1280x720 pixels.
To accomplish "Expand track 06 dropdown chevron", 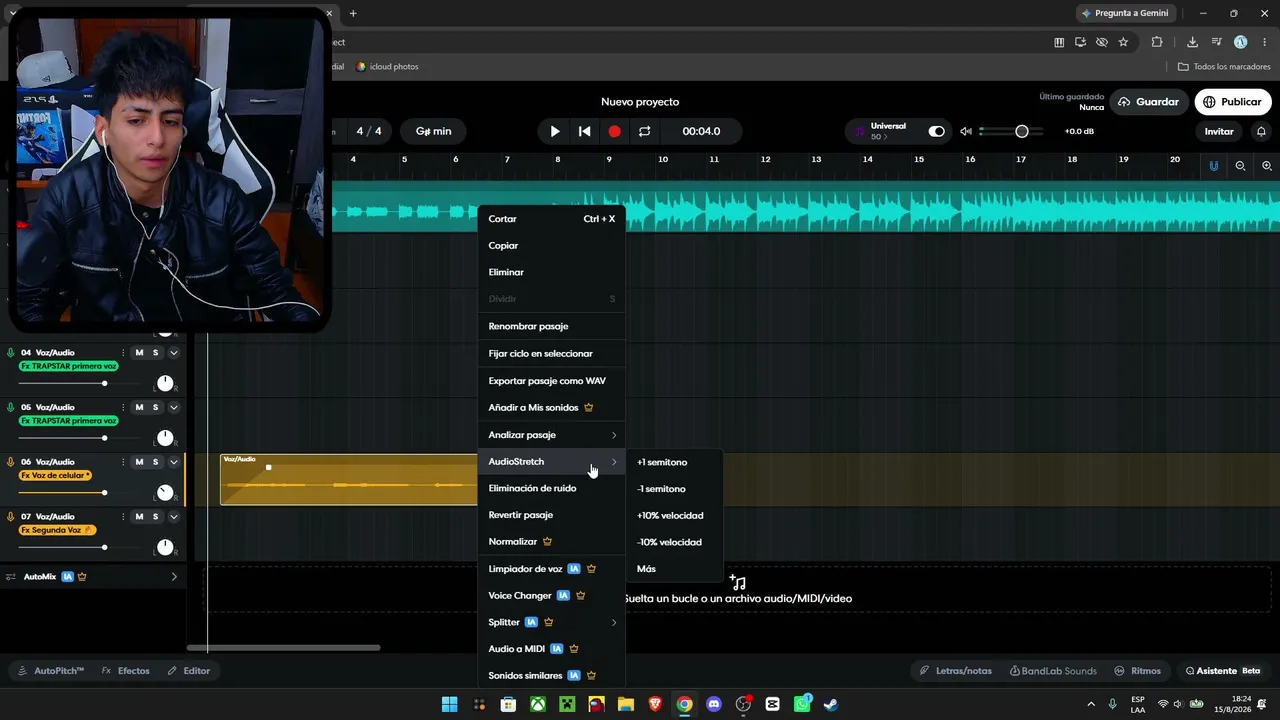I will click(174, 462).
